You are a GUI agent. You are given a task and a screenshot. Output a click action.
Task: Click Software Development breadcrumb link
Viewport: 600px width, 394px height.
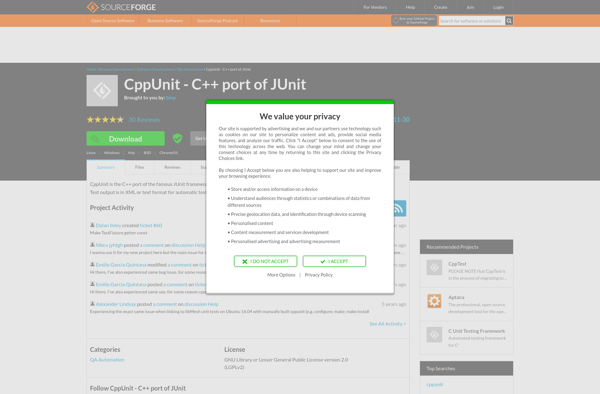(x=155, y=69)
